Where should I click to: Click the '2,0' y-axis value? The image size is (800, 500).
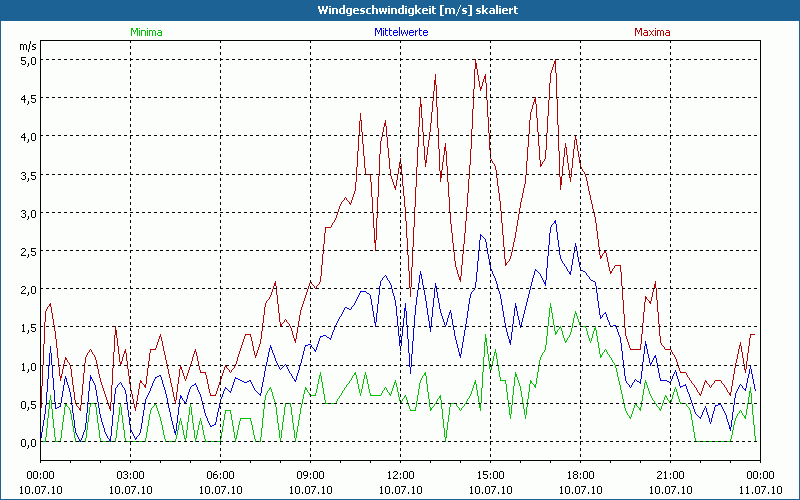click(29, 290)
